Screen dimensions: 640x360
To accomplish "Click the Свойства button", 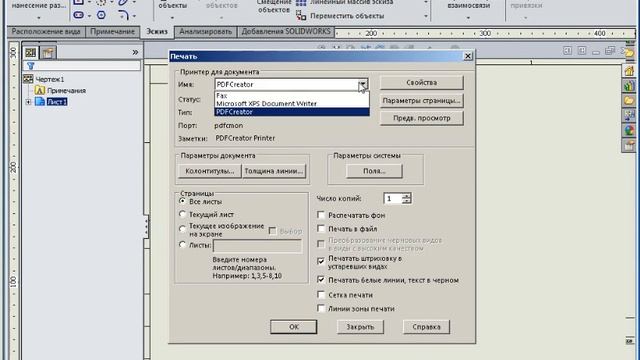I will pos(422,82).
